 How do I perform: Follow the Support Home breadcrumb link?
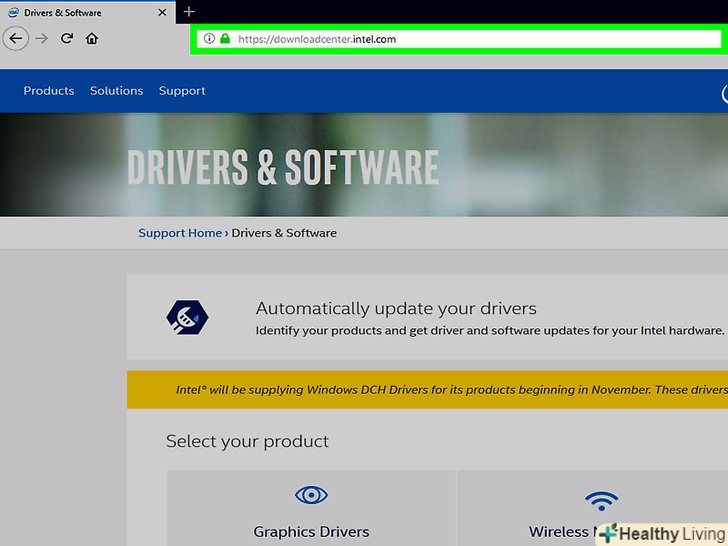tap(180, 233)
